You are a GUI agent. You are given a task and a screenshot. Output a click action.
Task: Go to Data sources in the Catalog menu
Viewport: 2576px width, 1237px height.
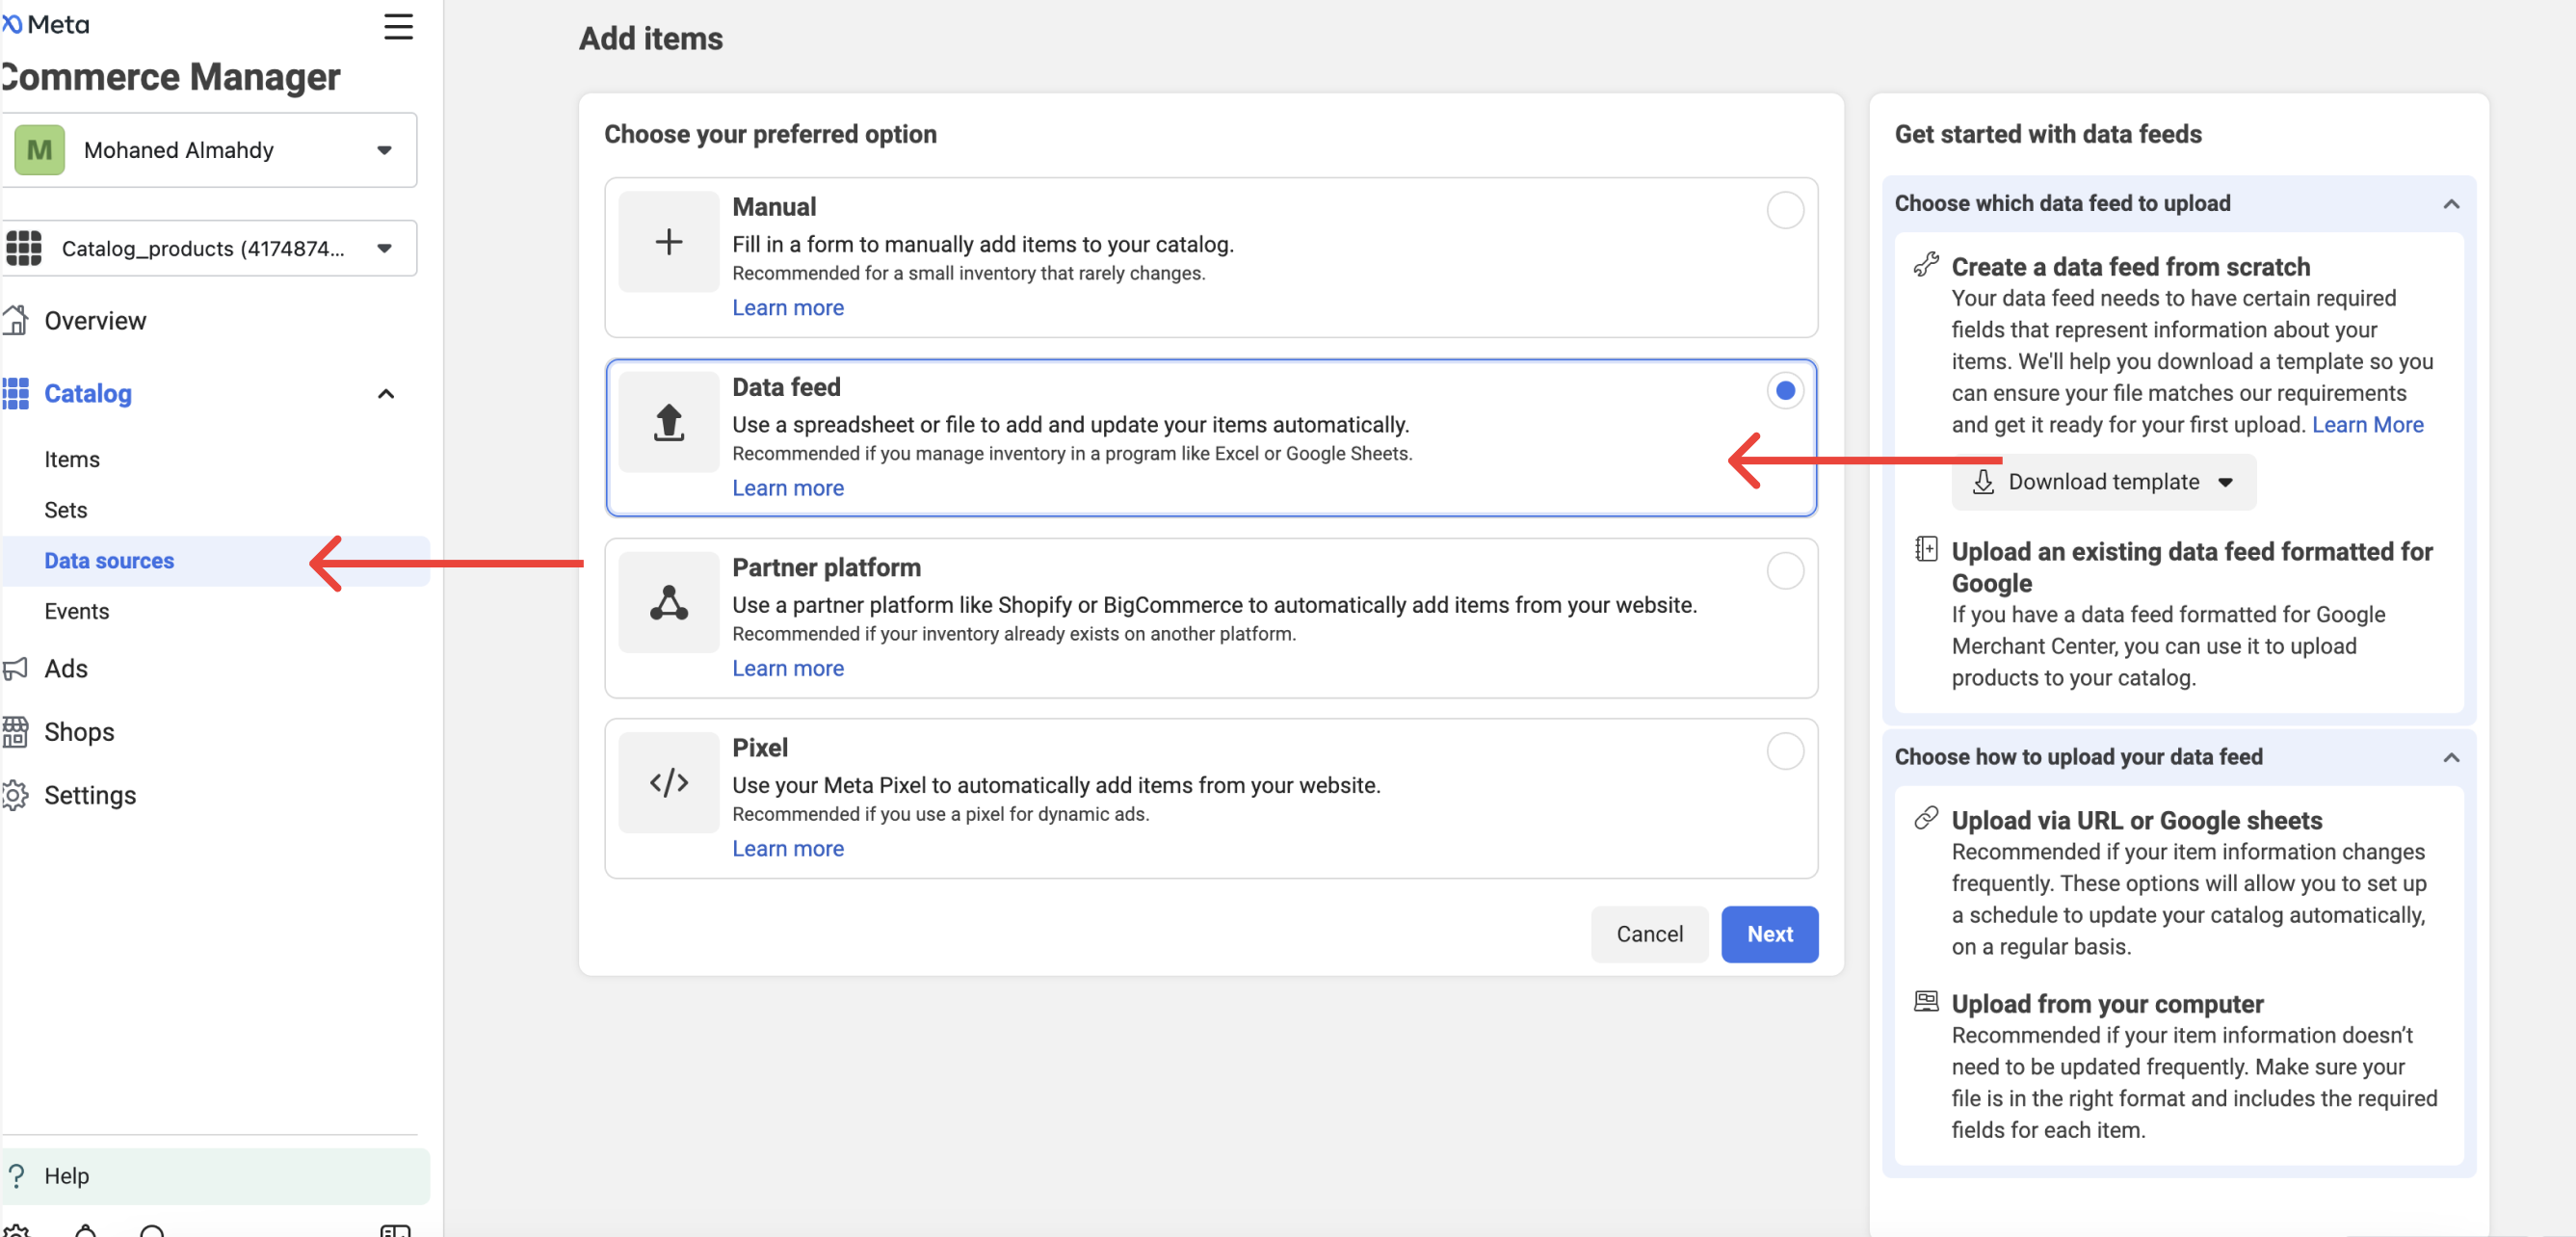(x=109, y=561)
